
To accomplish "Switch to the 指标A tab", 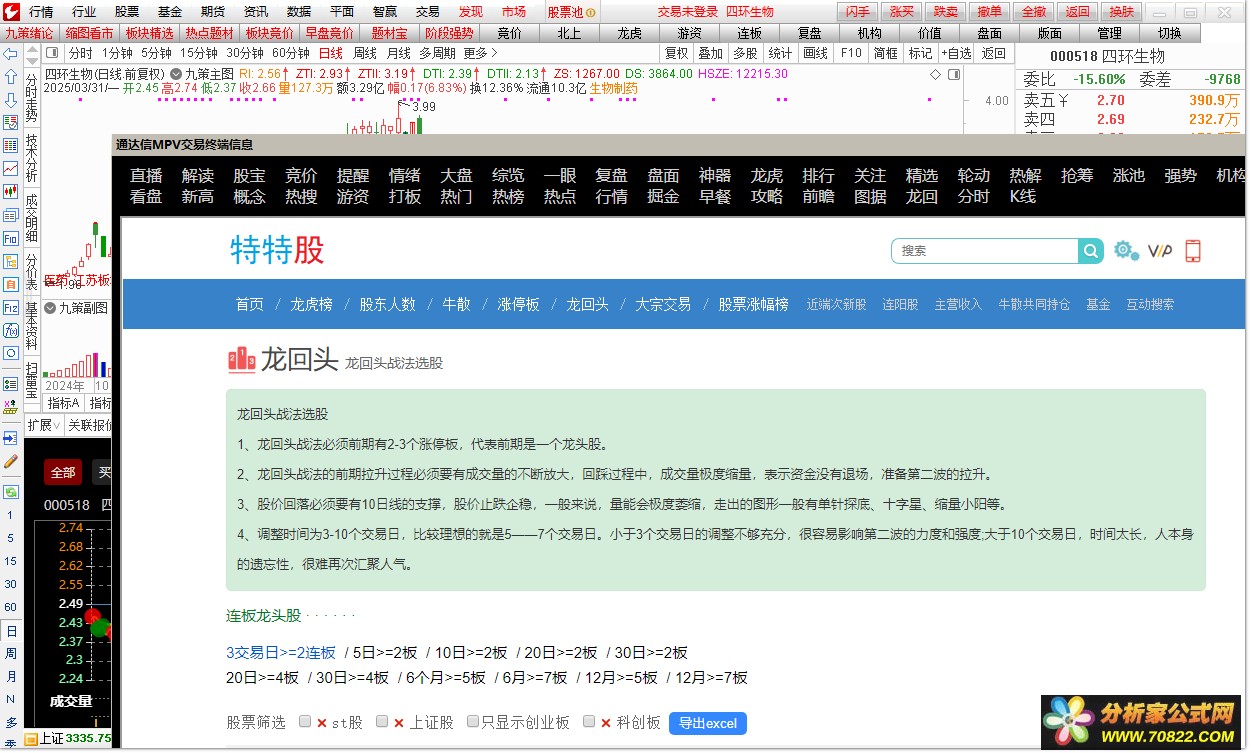I will click(x=63, y=403).
